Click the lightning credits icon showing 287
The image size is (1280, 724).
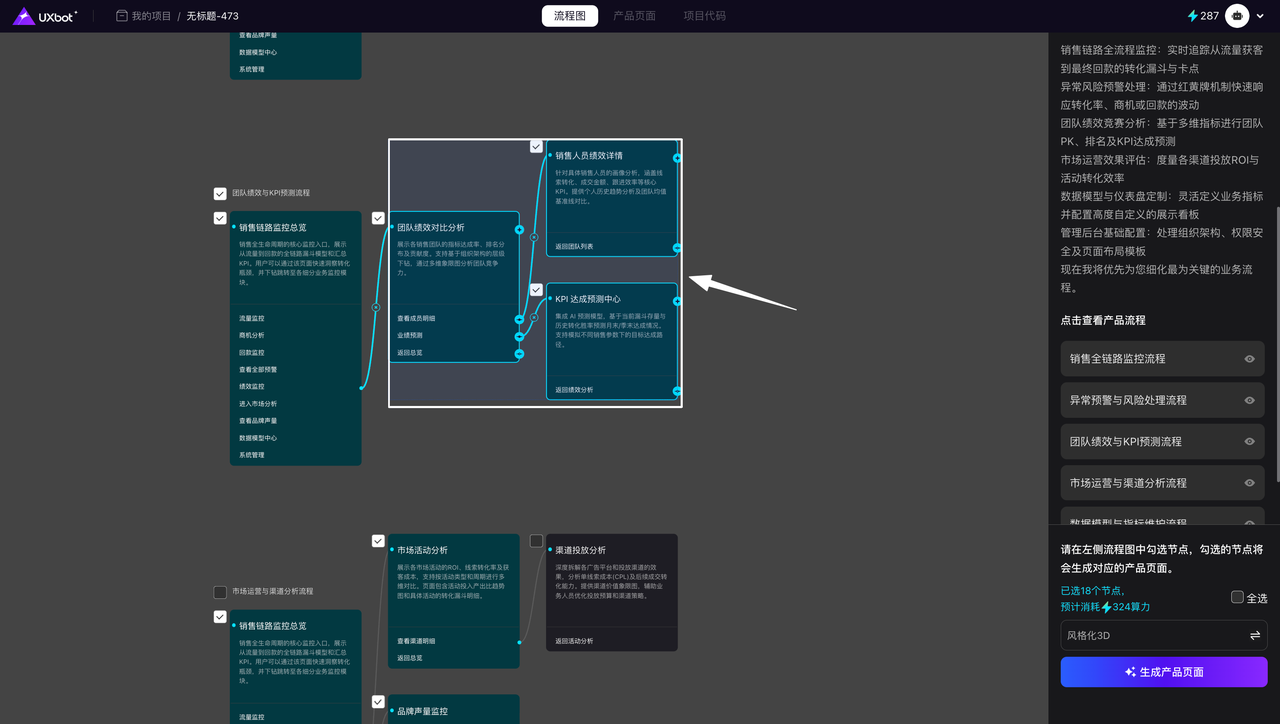tap(1192, 16)
